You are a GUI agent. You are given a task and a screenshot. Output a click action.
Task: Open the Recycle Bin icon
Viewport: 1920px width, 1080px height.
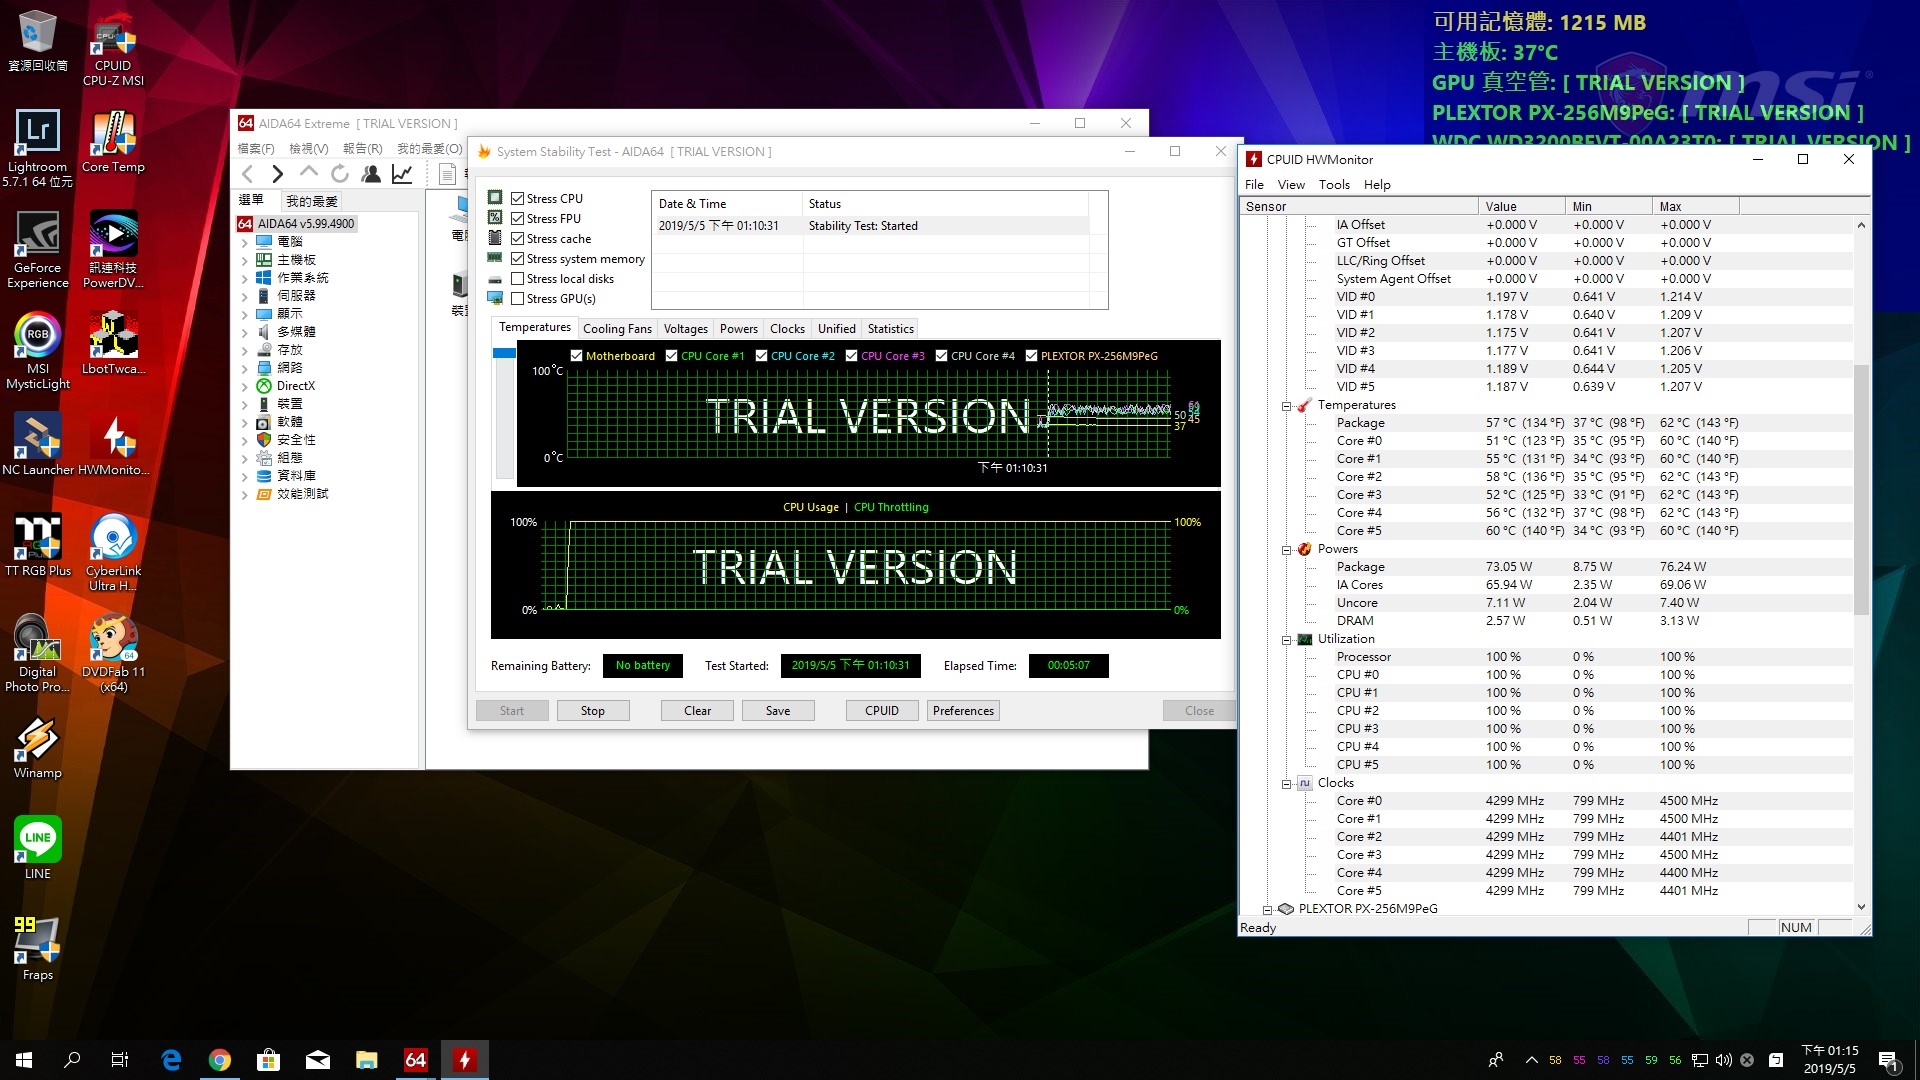(38, 40)
